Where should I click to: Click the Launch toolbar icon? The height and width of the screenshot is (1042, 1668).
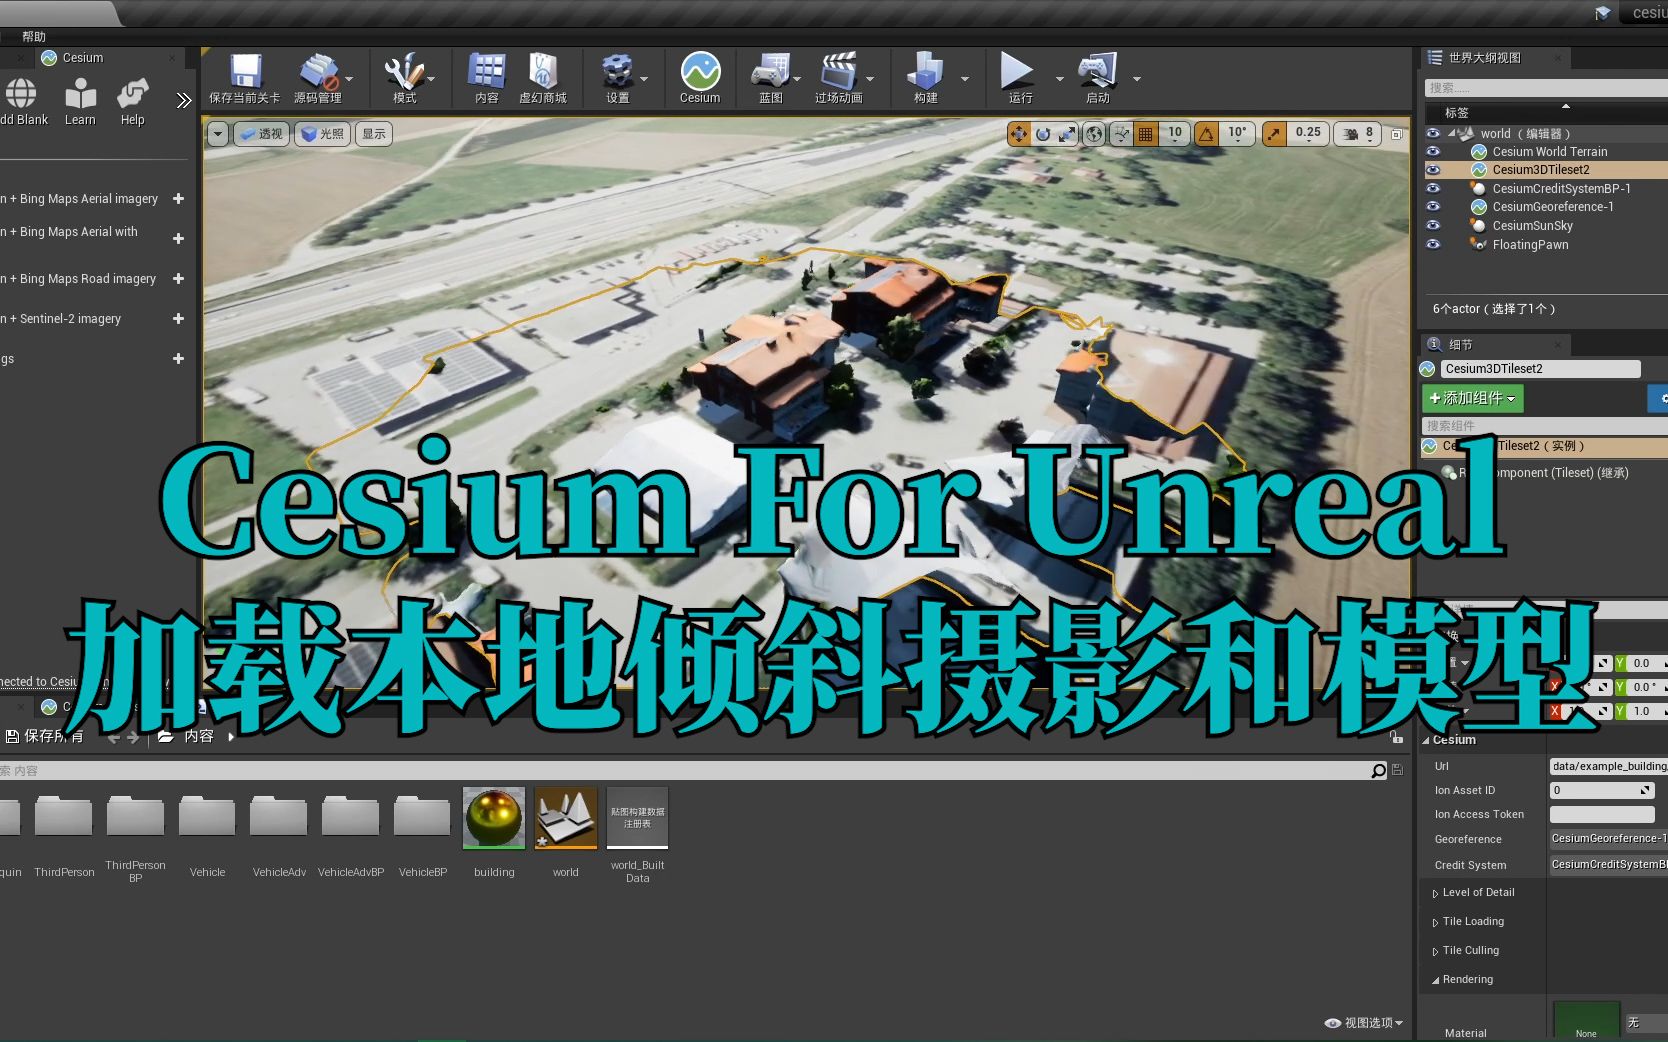pos(1097,72)
